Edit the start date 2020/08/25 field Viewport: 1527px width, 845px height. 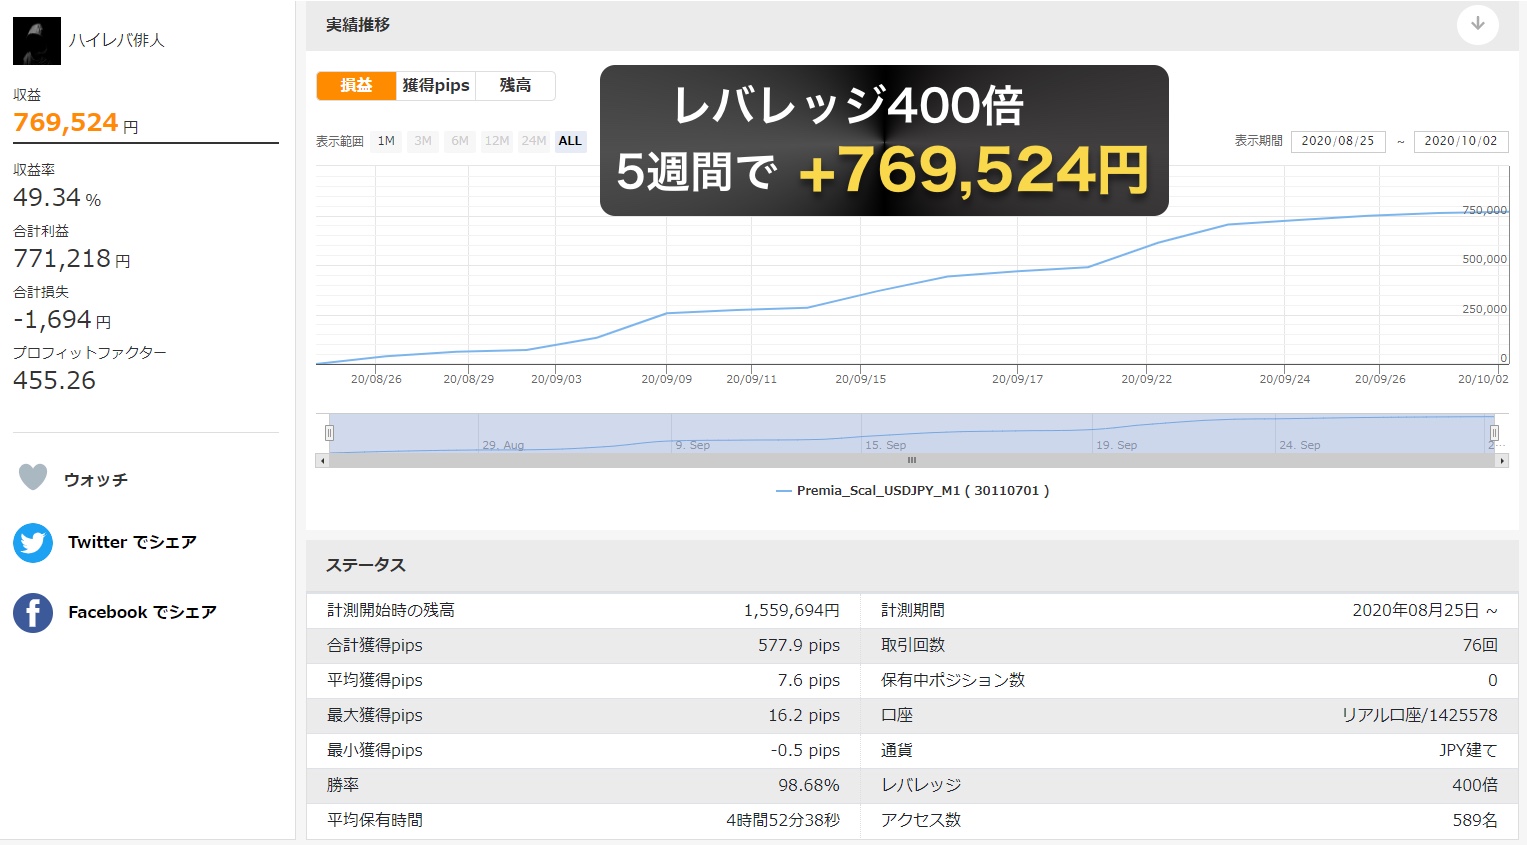coord(1338,141)
